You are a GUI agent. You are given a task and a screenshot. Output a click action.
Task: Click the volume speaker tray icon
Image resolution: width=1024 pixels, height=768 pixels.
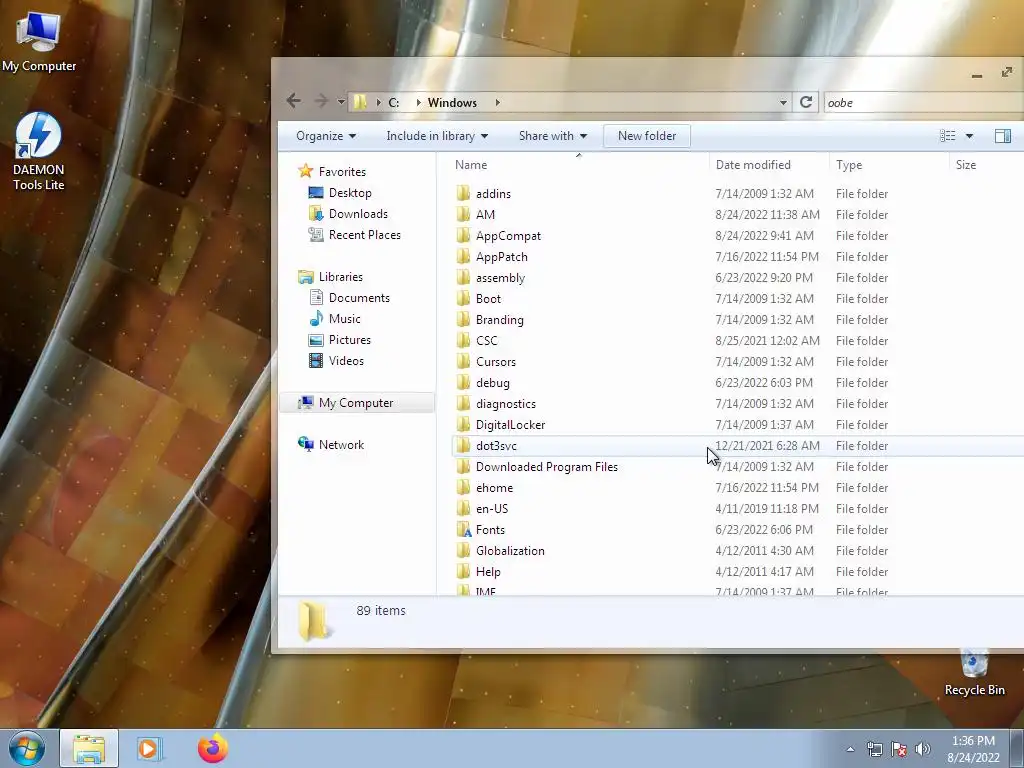click(x=923, y=749)
